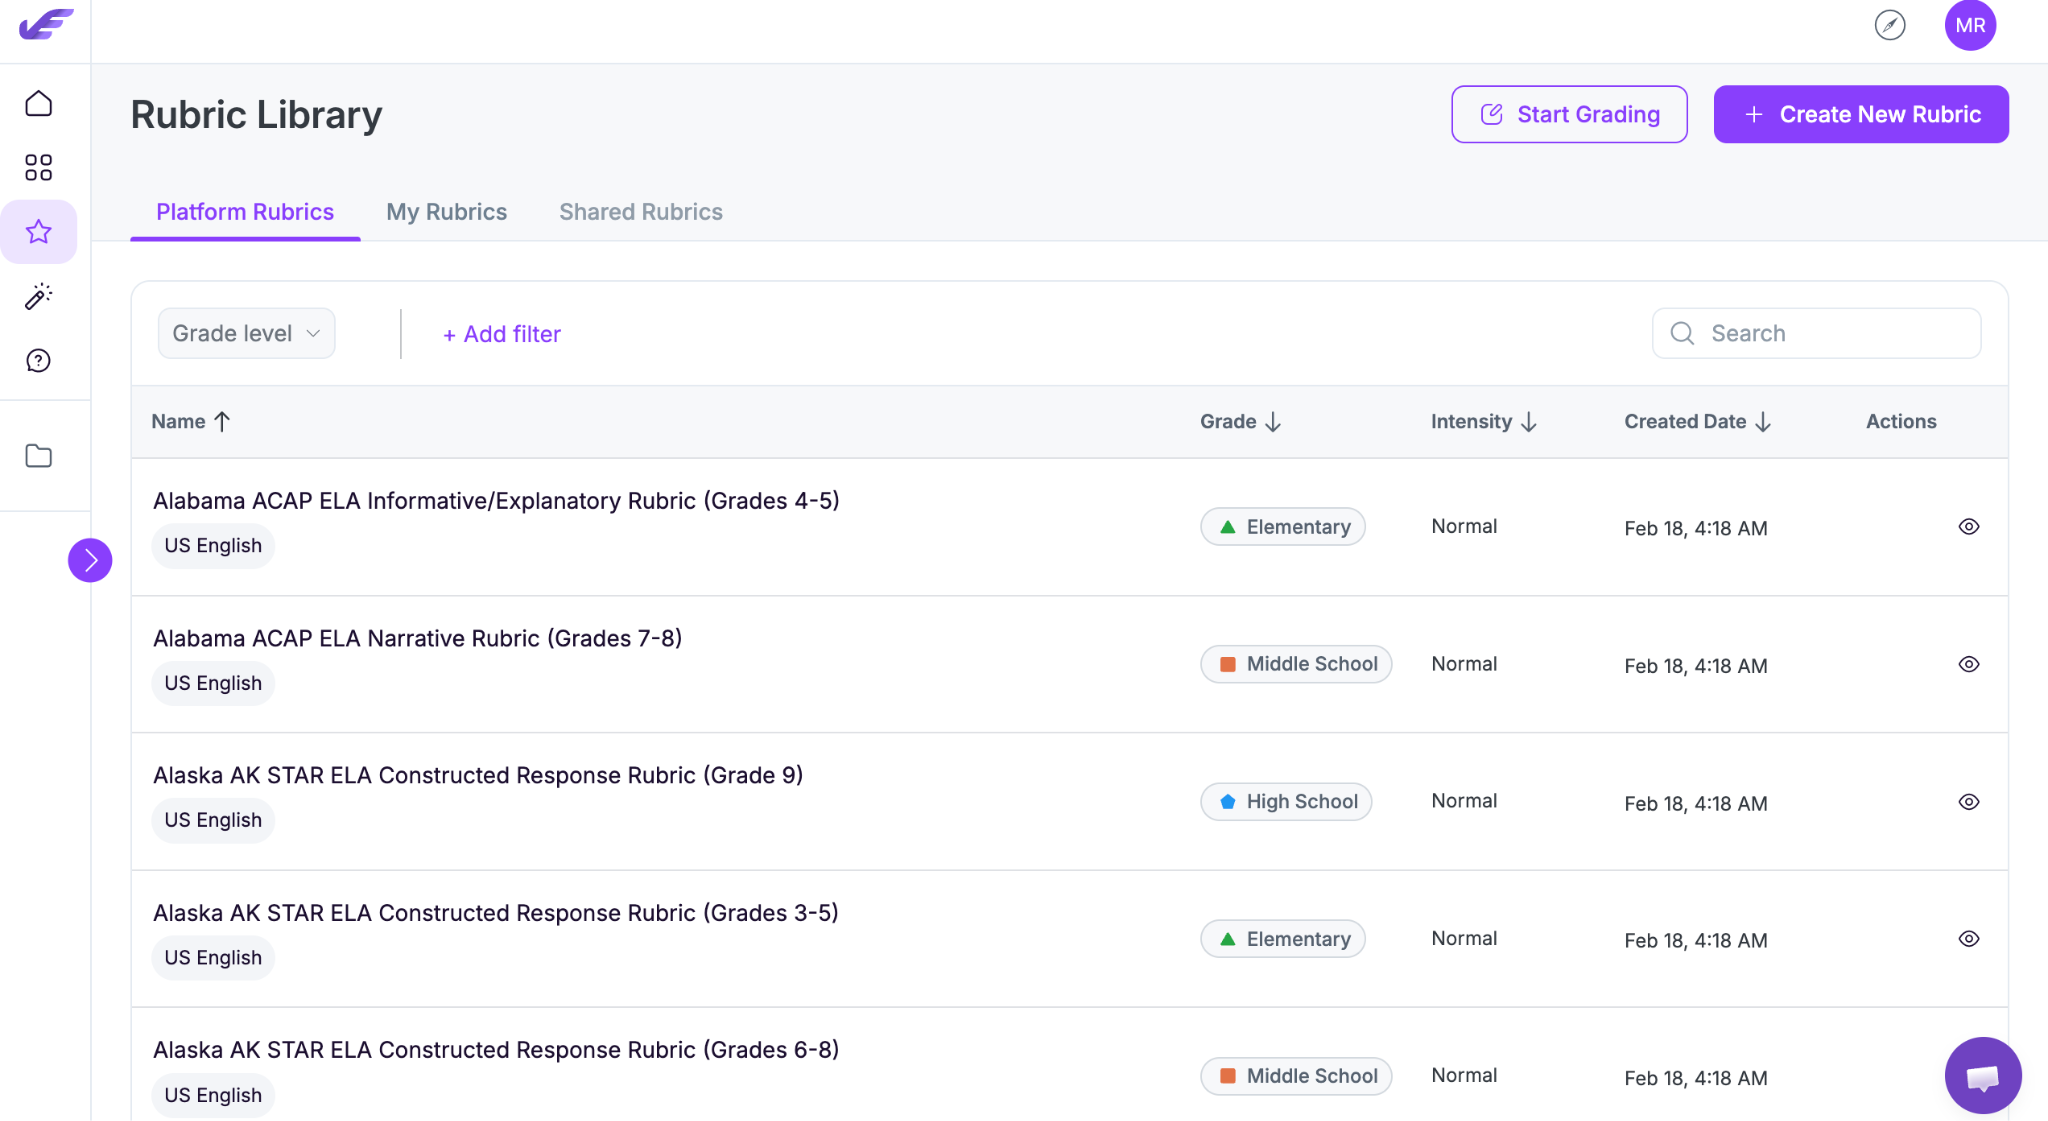Open Alaska AK STAR Rubric (Grades 6-8)

coord(496,1050)
